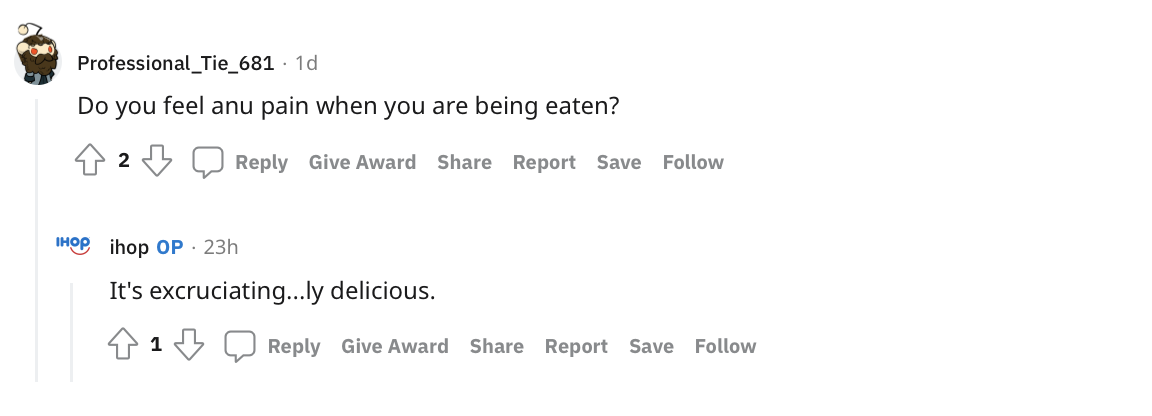Viewport: 1152px width, 416px height.
Task: Downvote ihop's reply comment
Action: [189, 346]
